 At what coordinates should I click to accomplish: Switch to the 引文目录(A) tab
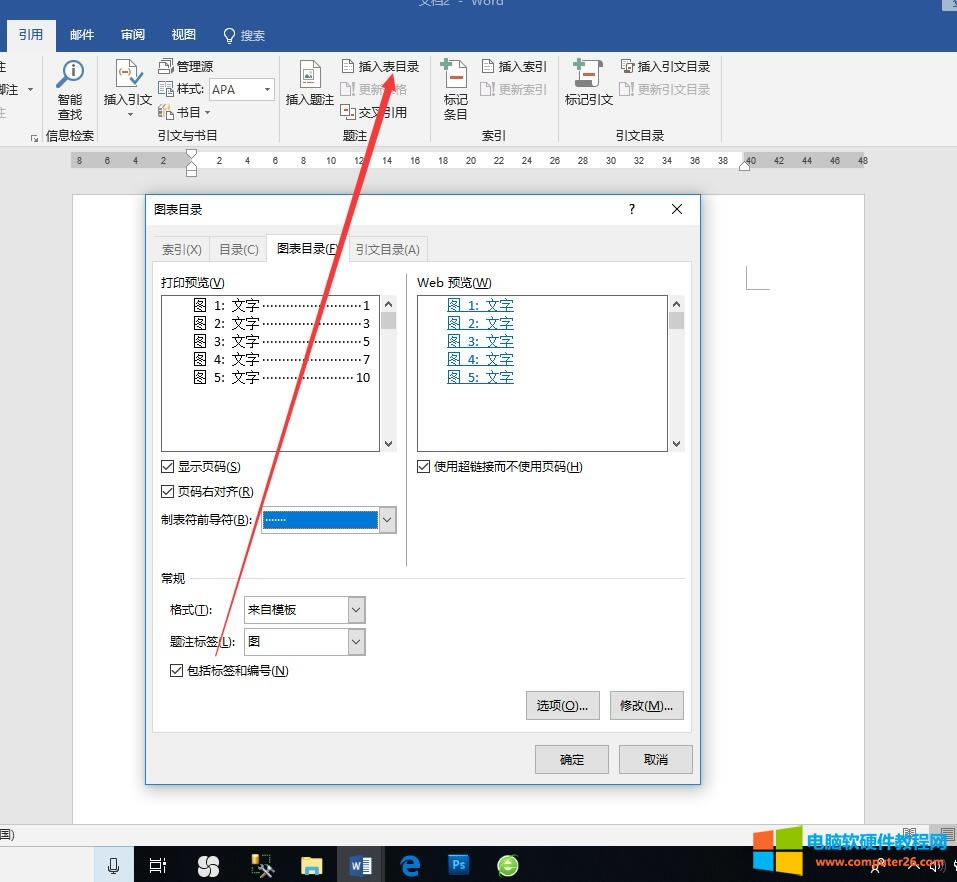pos(388,248)
